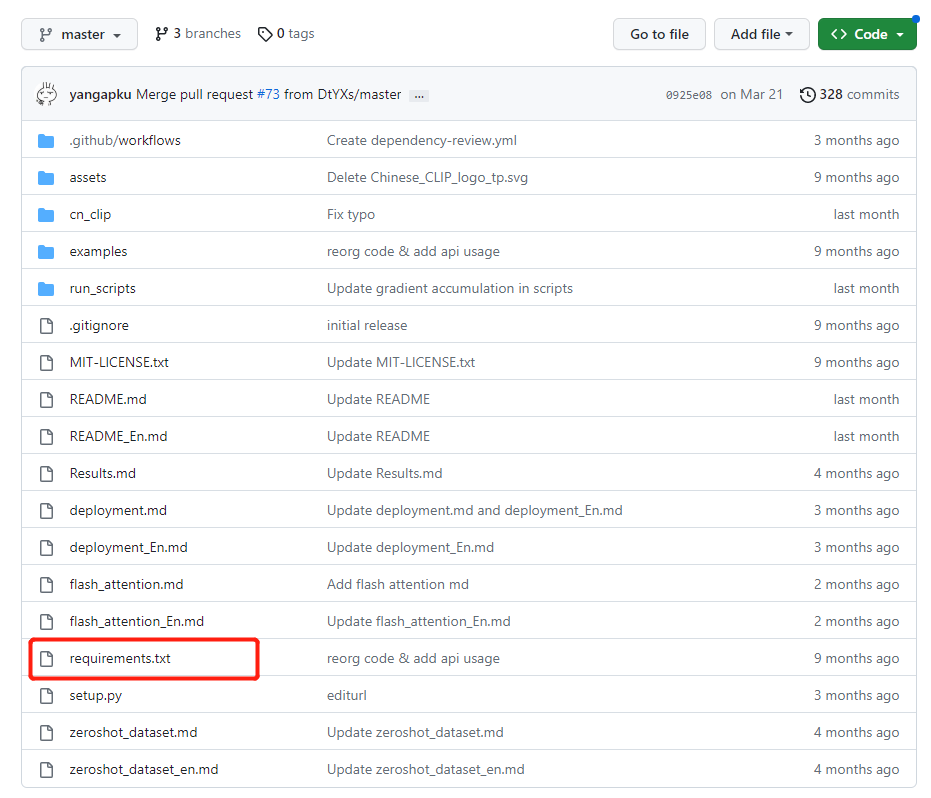Open the README_En.md file

(x=118, y=436)
